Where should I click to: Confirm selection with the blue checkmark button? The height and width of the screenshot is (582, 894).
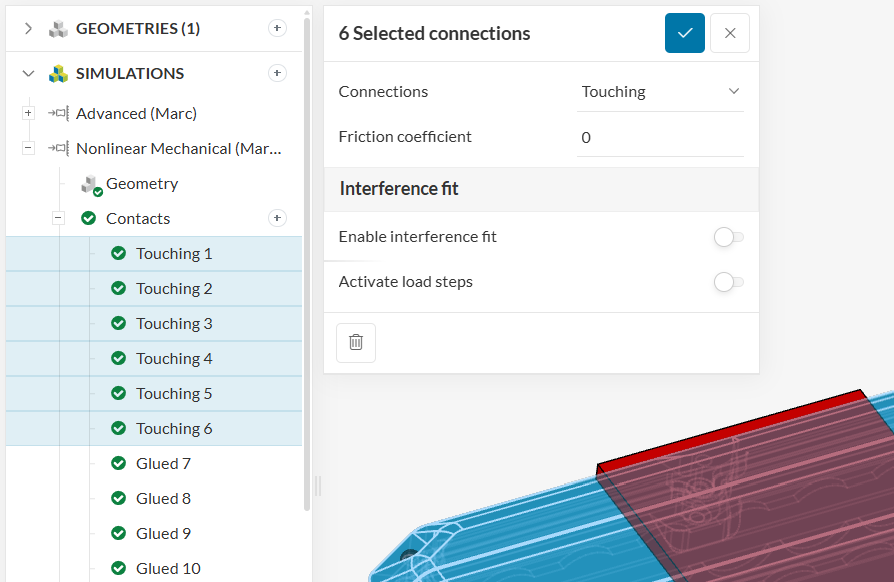tap(685, 33)
